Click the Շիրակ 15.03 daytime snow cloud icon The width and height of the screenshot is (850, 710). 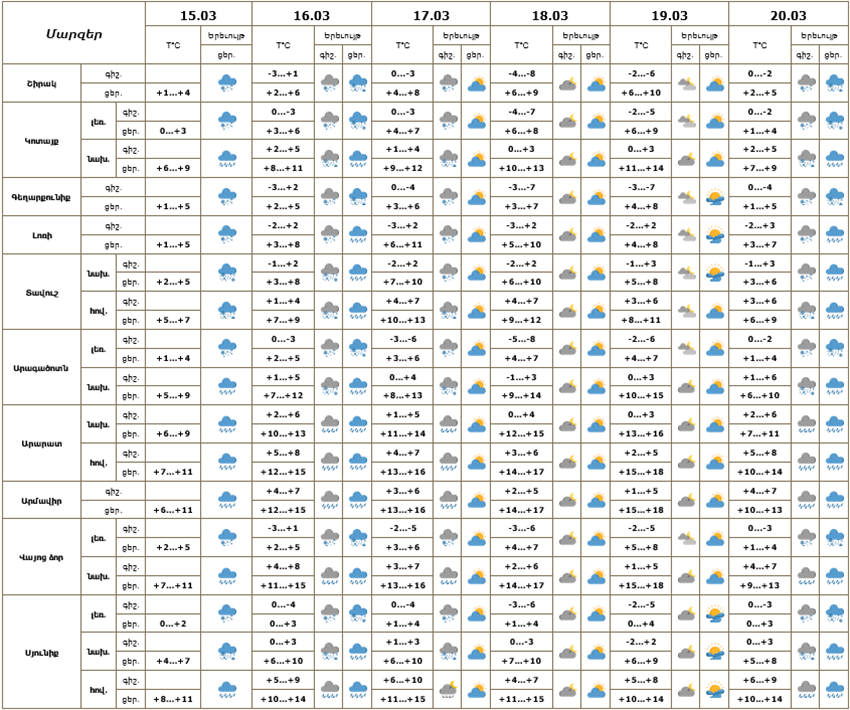coord(227,84)
